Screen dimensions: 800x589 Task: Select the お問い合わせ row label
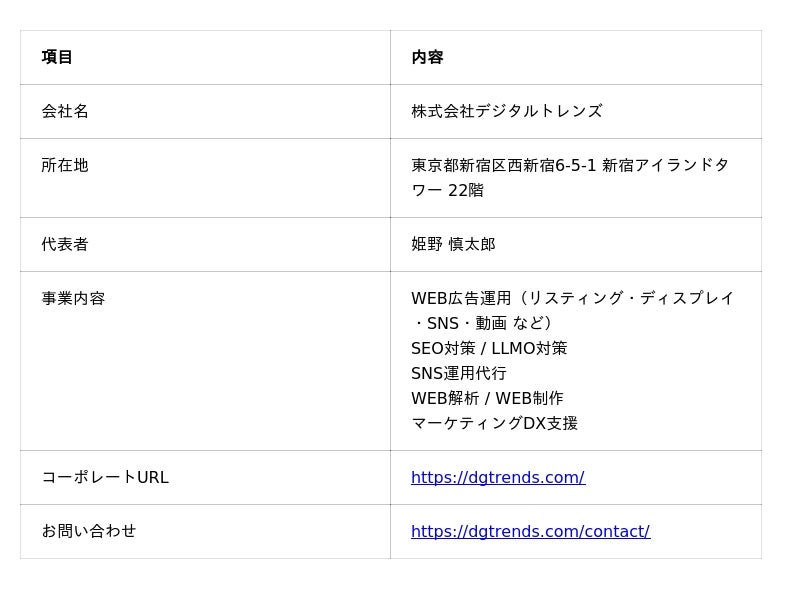(89, 532)
